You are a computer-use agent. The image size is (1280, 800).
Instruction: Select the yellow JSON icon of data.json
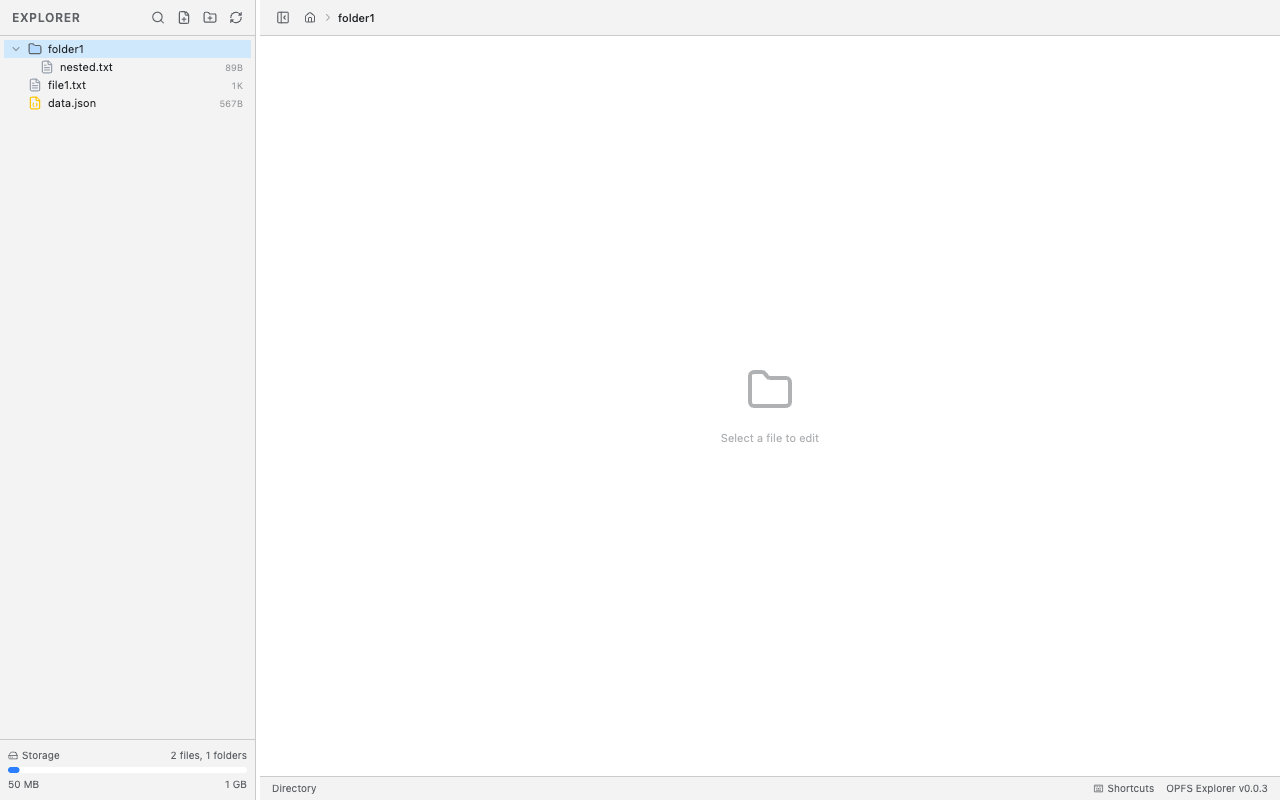pos(35,103)
